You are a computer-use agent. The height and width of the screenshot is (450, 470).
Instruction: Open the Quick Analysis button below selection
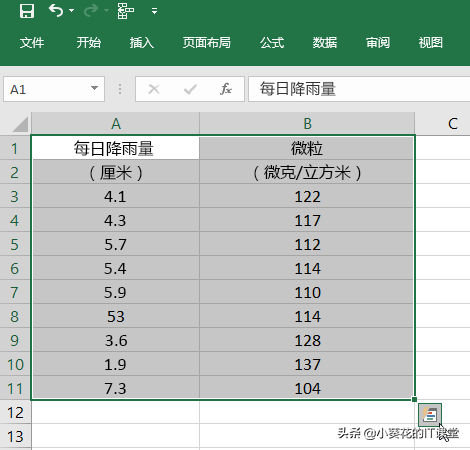coord(430,415)
